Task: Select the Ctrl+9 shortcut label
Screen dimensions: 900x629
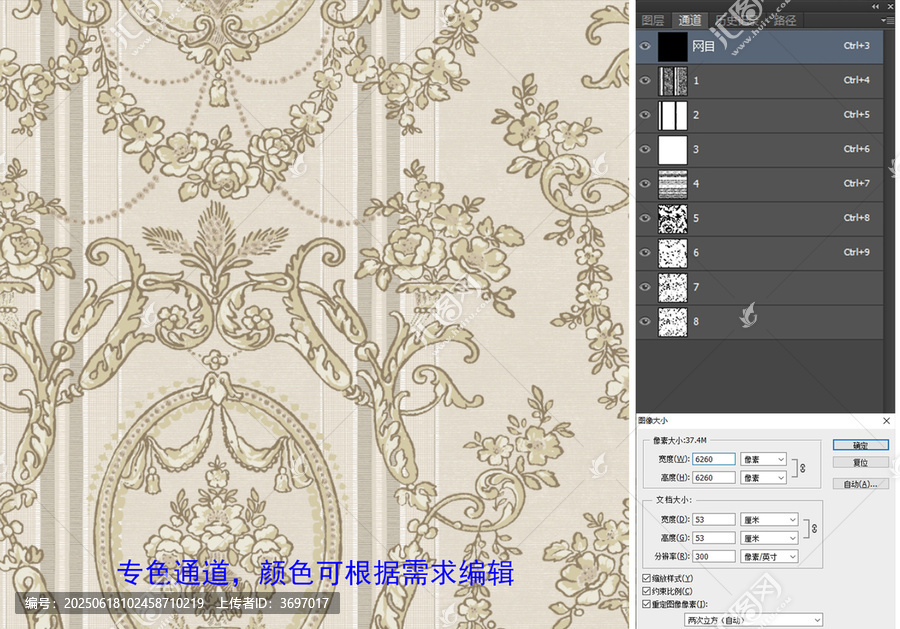Action: [856, 252]
